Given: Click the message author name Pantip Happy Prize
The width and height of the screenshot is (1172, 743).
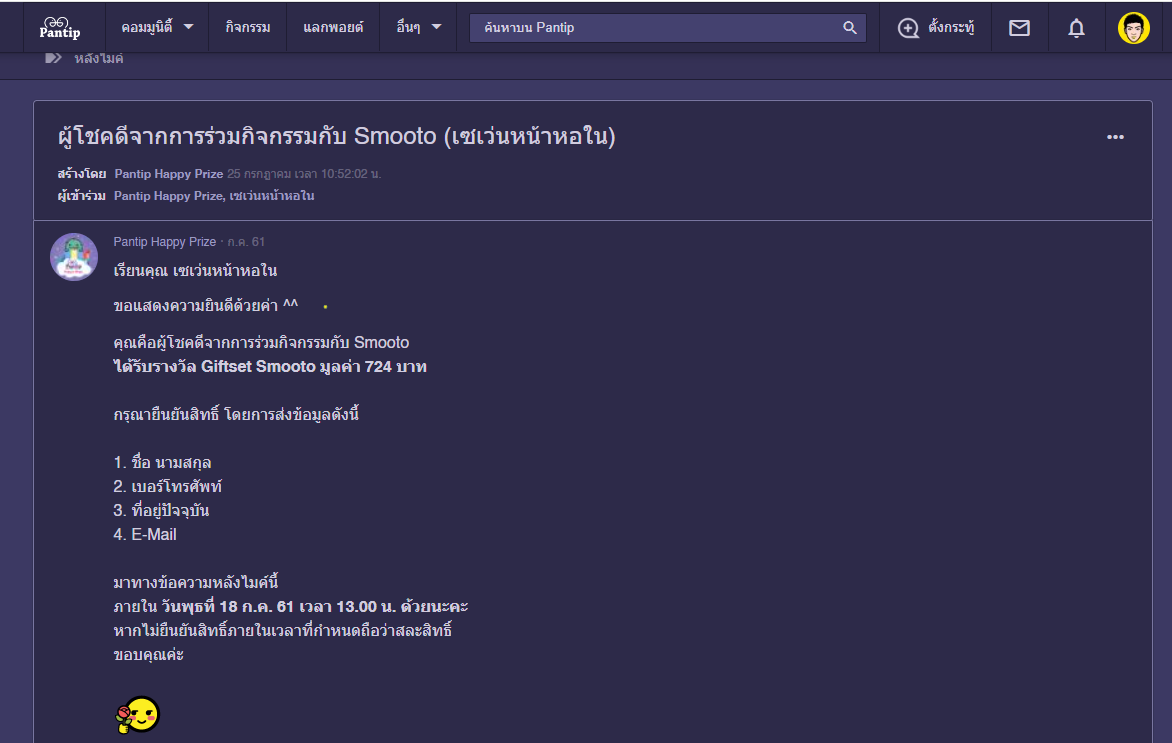Looking at the screenshot, I should (164, 241).
